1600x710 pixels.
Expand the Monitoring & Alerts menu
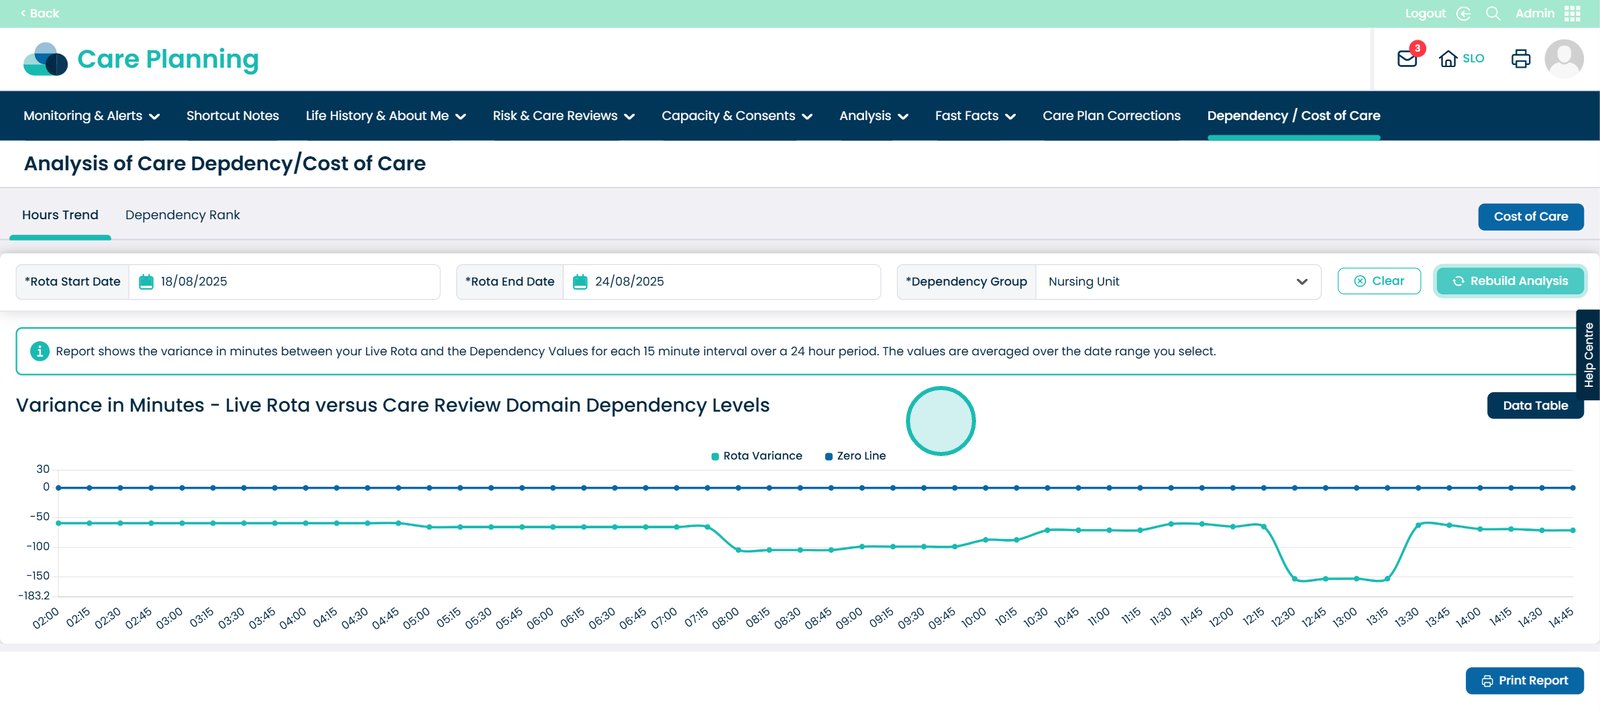click(91, 116)
